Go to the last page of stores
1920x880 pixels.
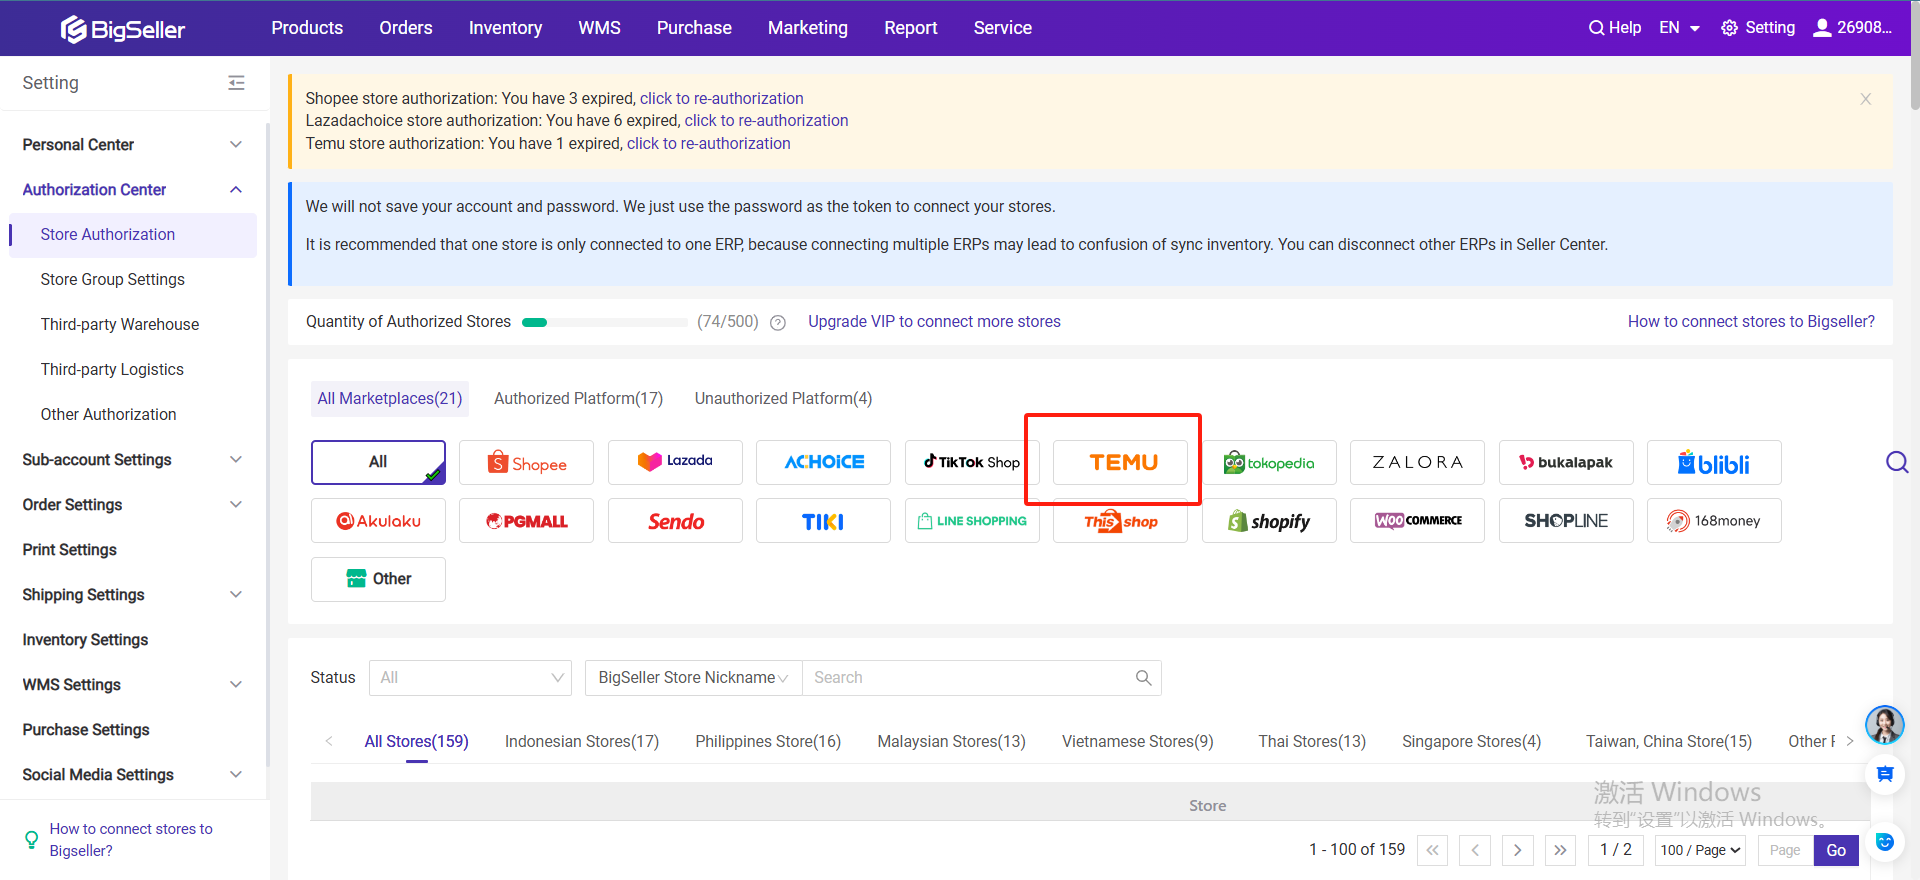tap(1560, 850)
